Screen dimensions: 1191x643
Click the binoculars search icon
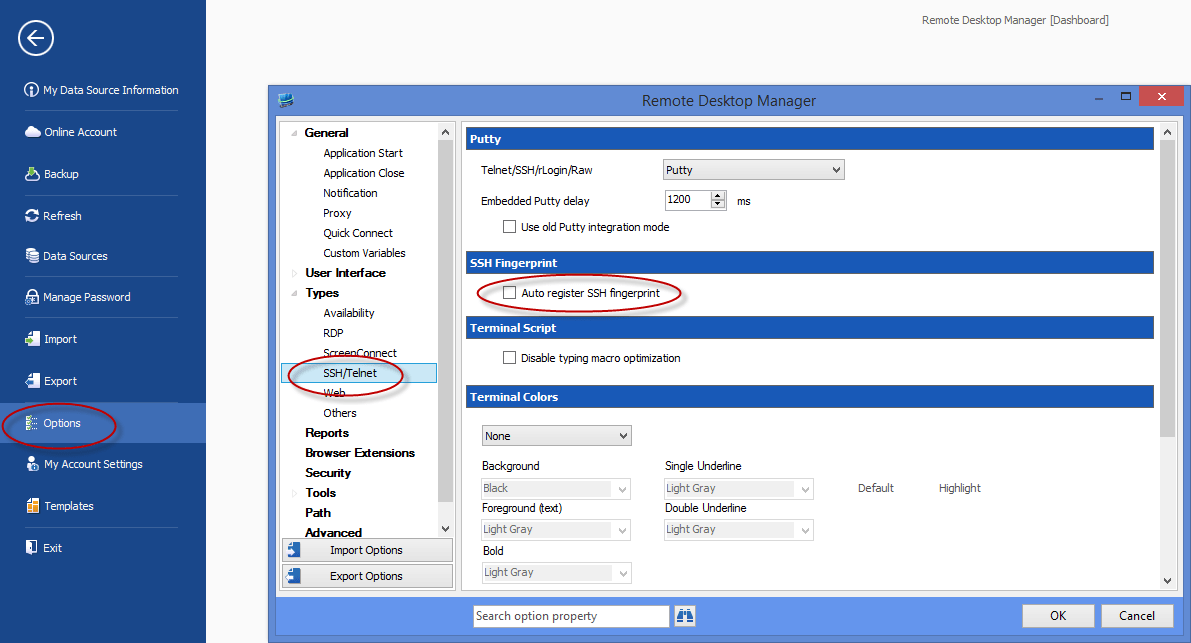(x=684, y=615)
